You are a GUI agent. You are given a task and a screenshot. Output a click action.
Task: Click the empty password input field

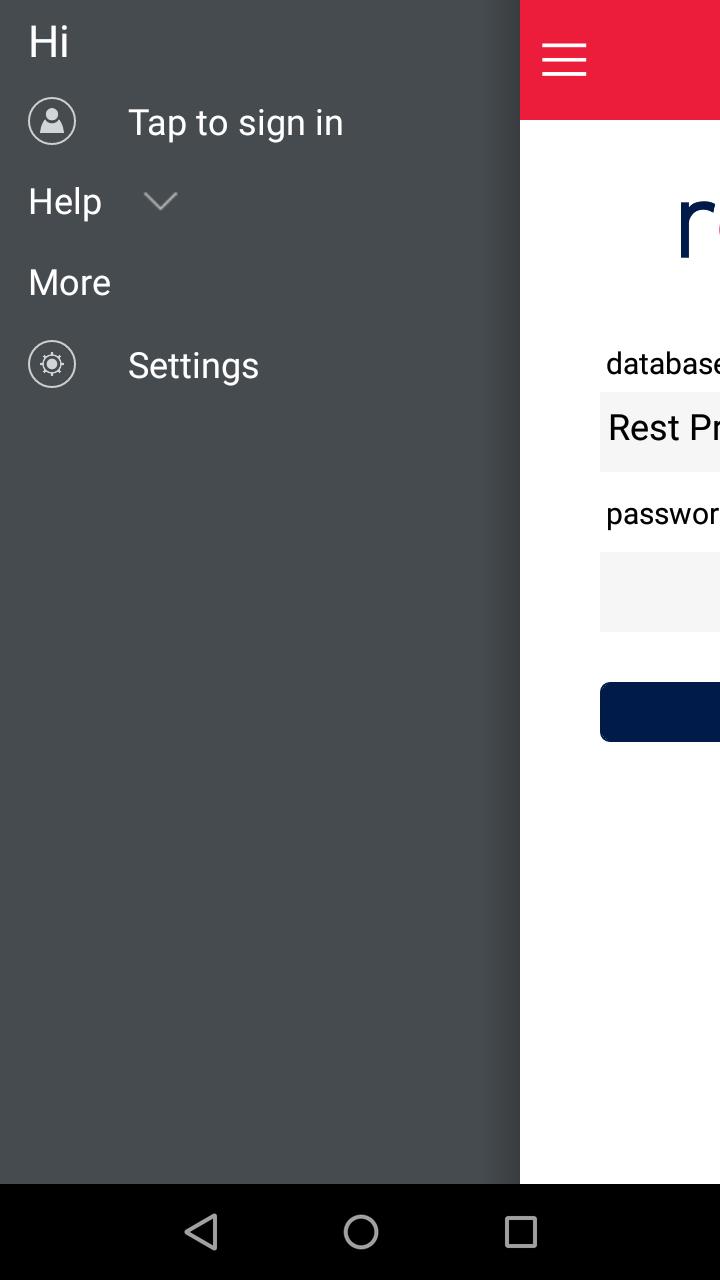pyautogui.click(x=660, y=592)
